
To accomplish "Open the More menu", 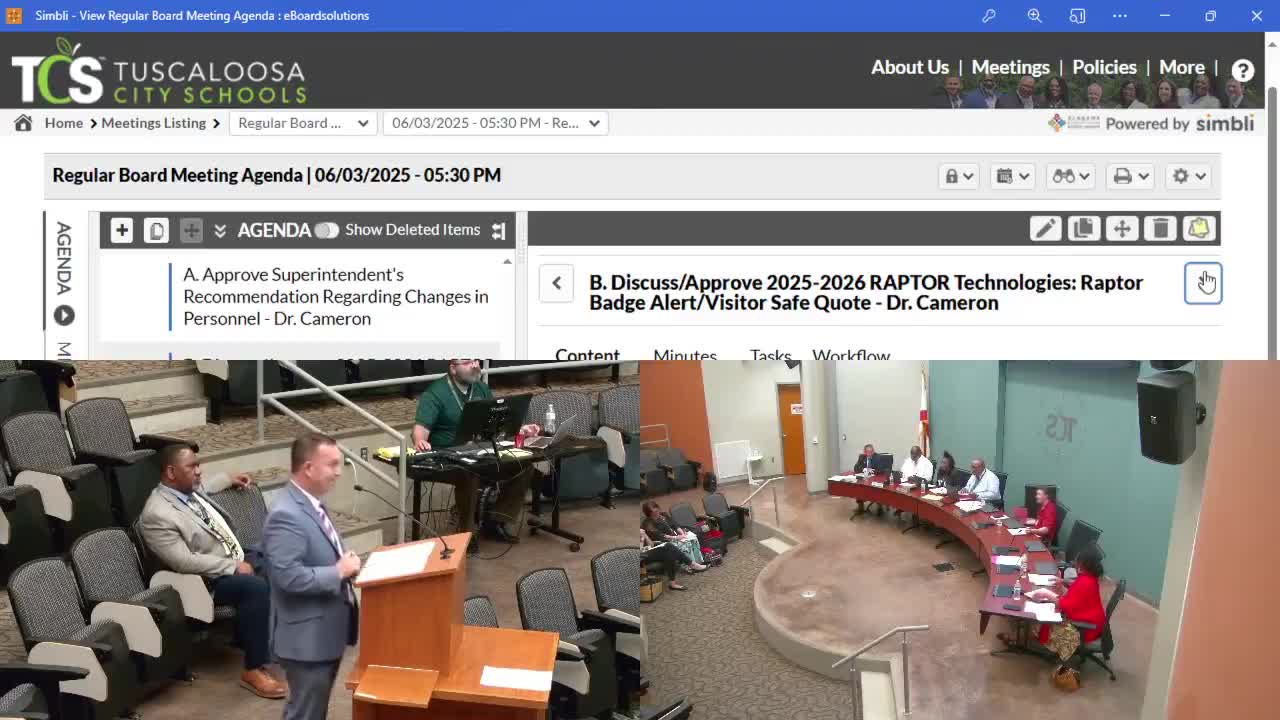I will tap(1182, 67).
